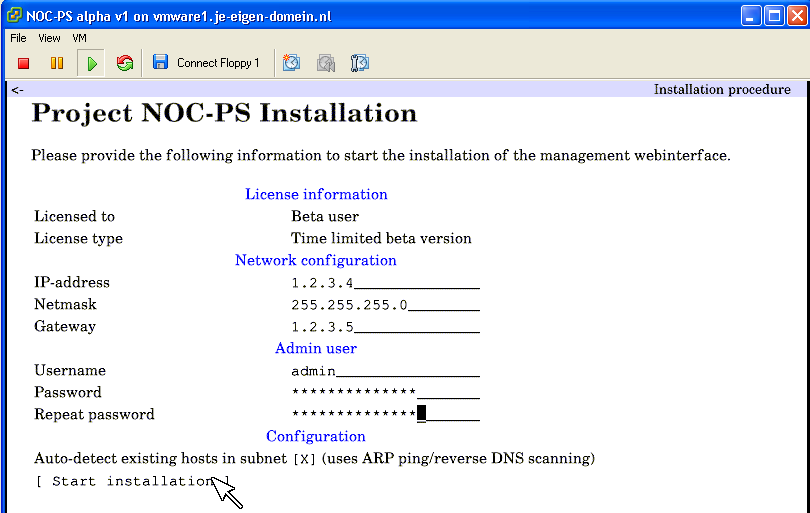Click the green play power-on button
Image resolution: width=810 pixels, height=513 pixels.
pyautogui.click(x=91, y=63)
